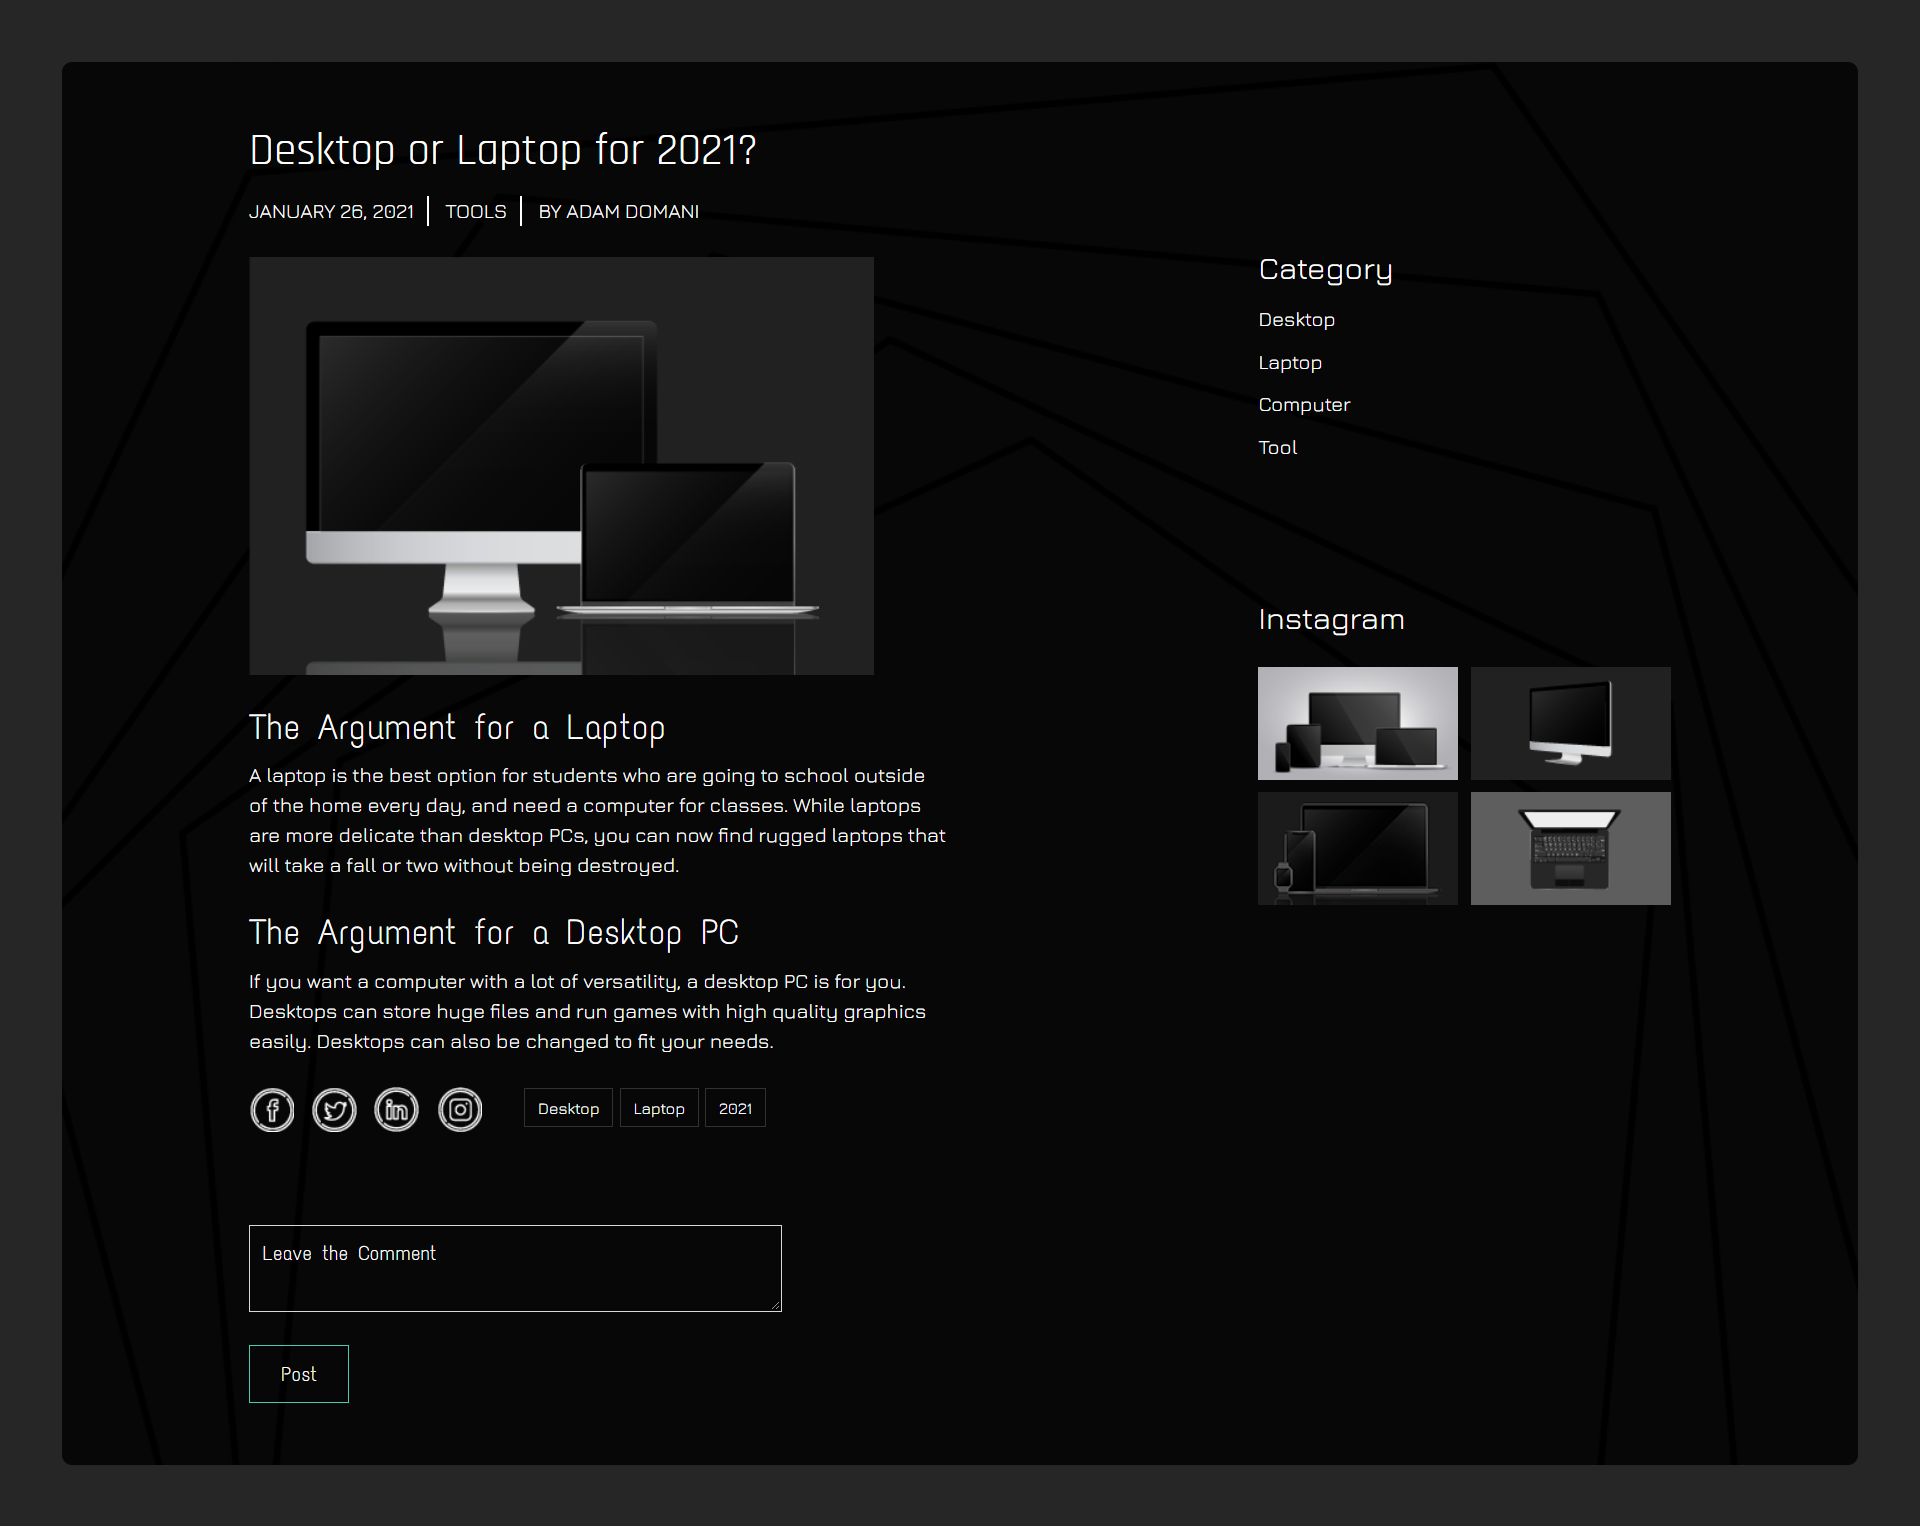Open the main desktop and laptop article image
Viewport: 1920px width, 1527px height.
(x=561, y=466)
